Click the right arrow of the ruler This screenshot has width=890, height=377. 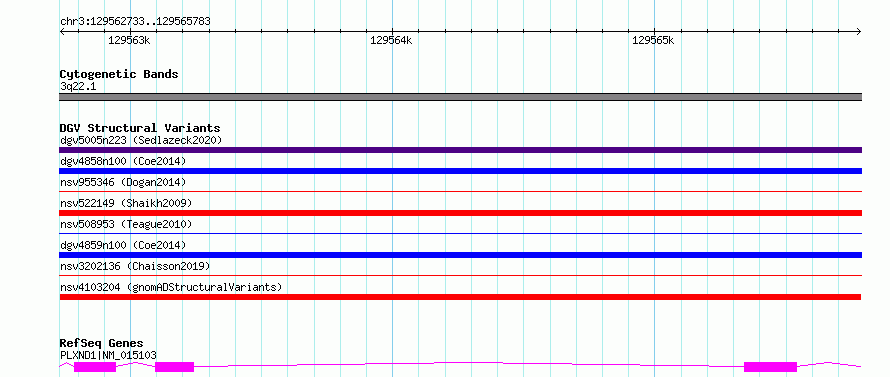tap(858, 32)
